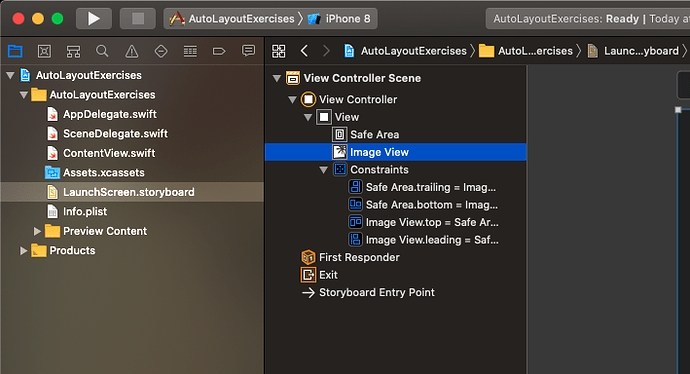Collapse the View Controller Scene
Screen dimensions: 690x374
pyautogui.click(x=277, y=78)
